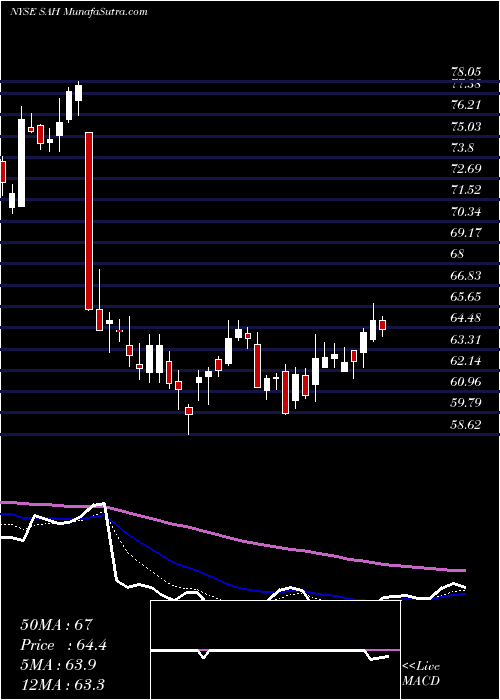Viewport: 500px width, 700px height.
Task: Select the 69.17 price axis label
Action: [x=466, y=233]
